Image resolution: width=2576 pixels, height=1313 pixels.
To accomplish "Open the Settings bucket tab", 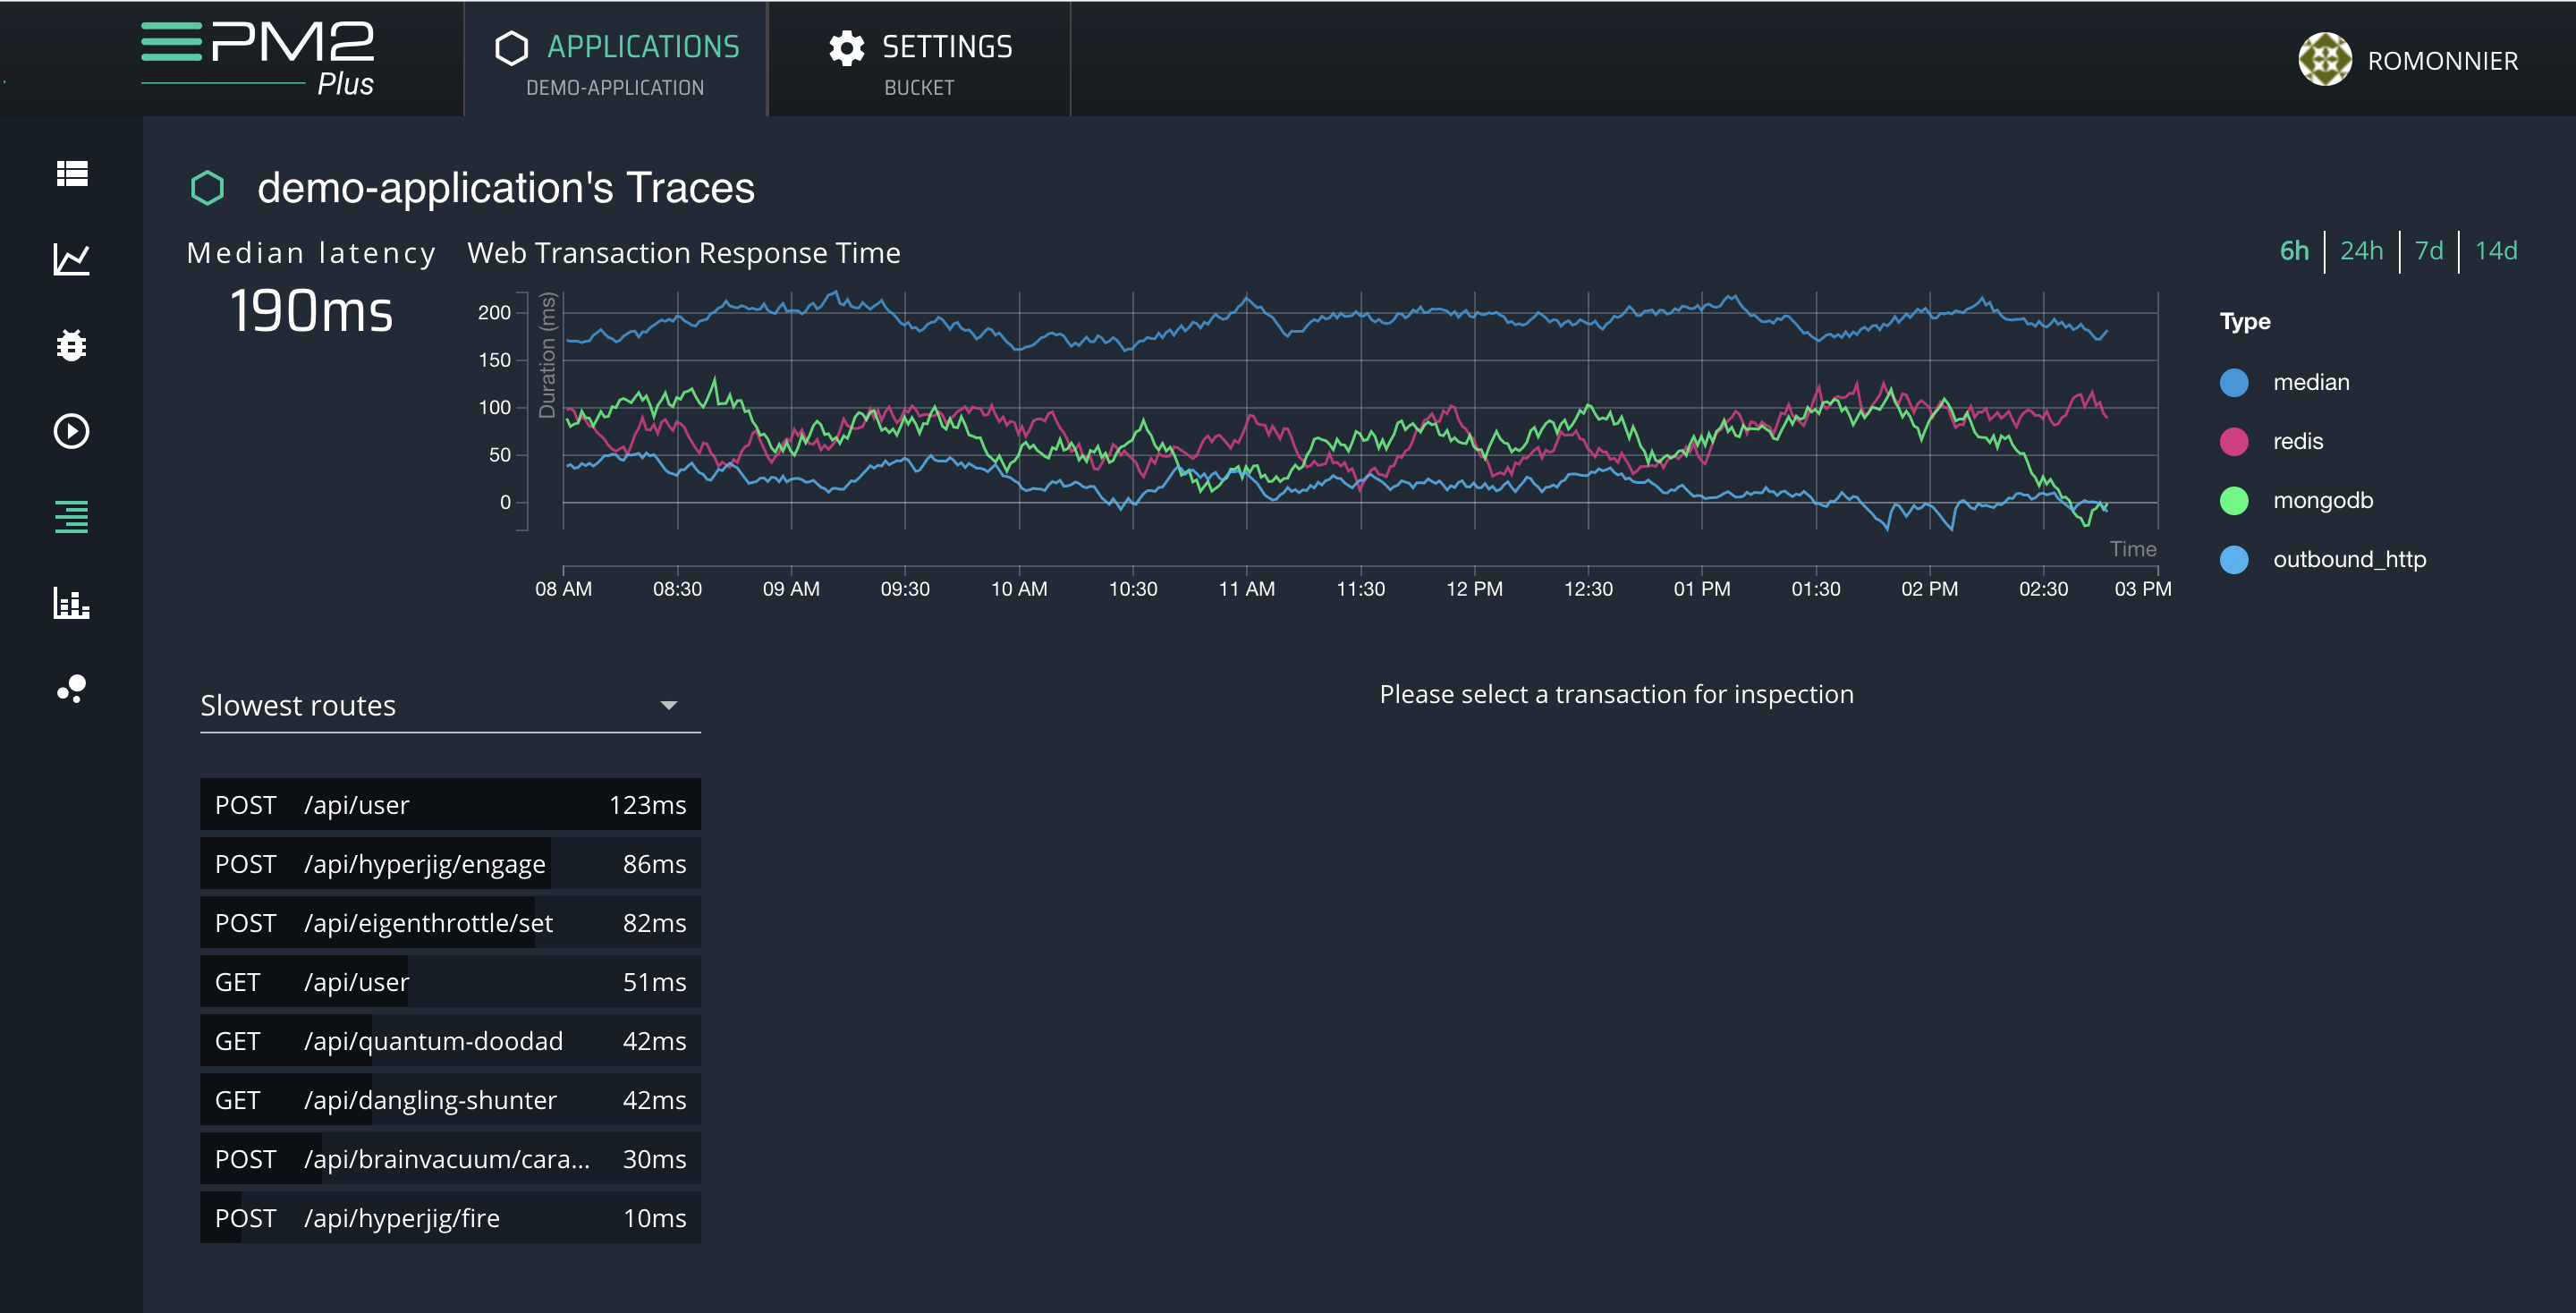I will (920, 59).
